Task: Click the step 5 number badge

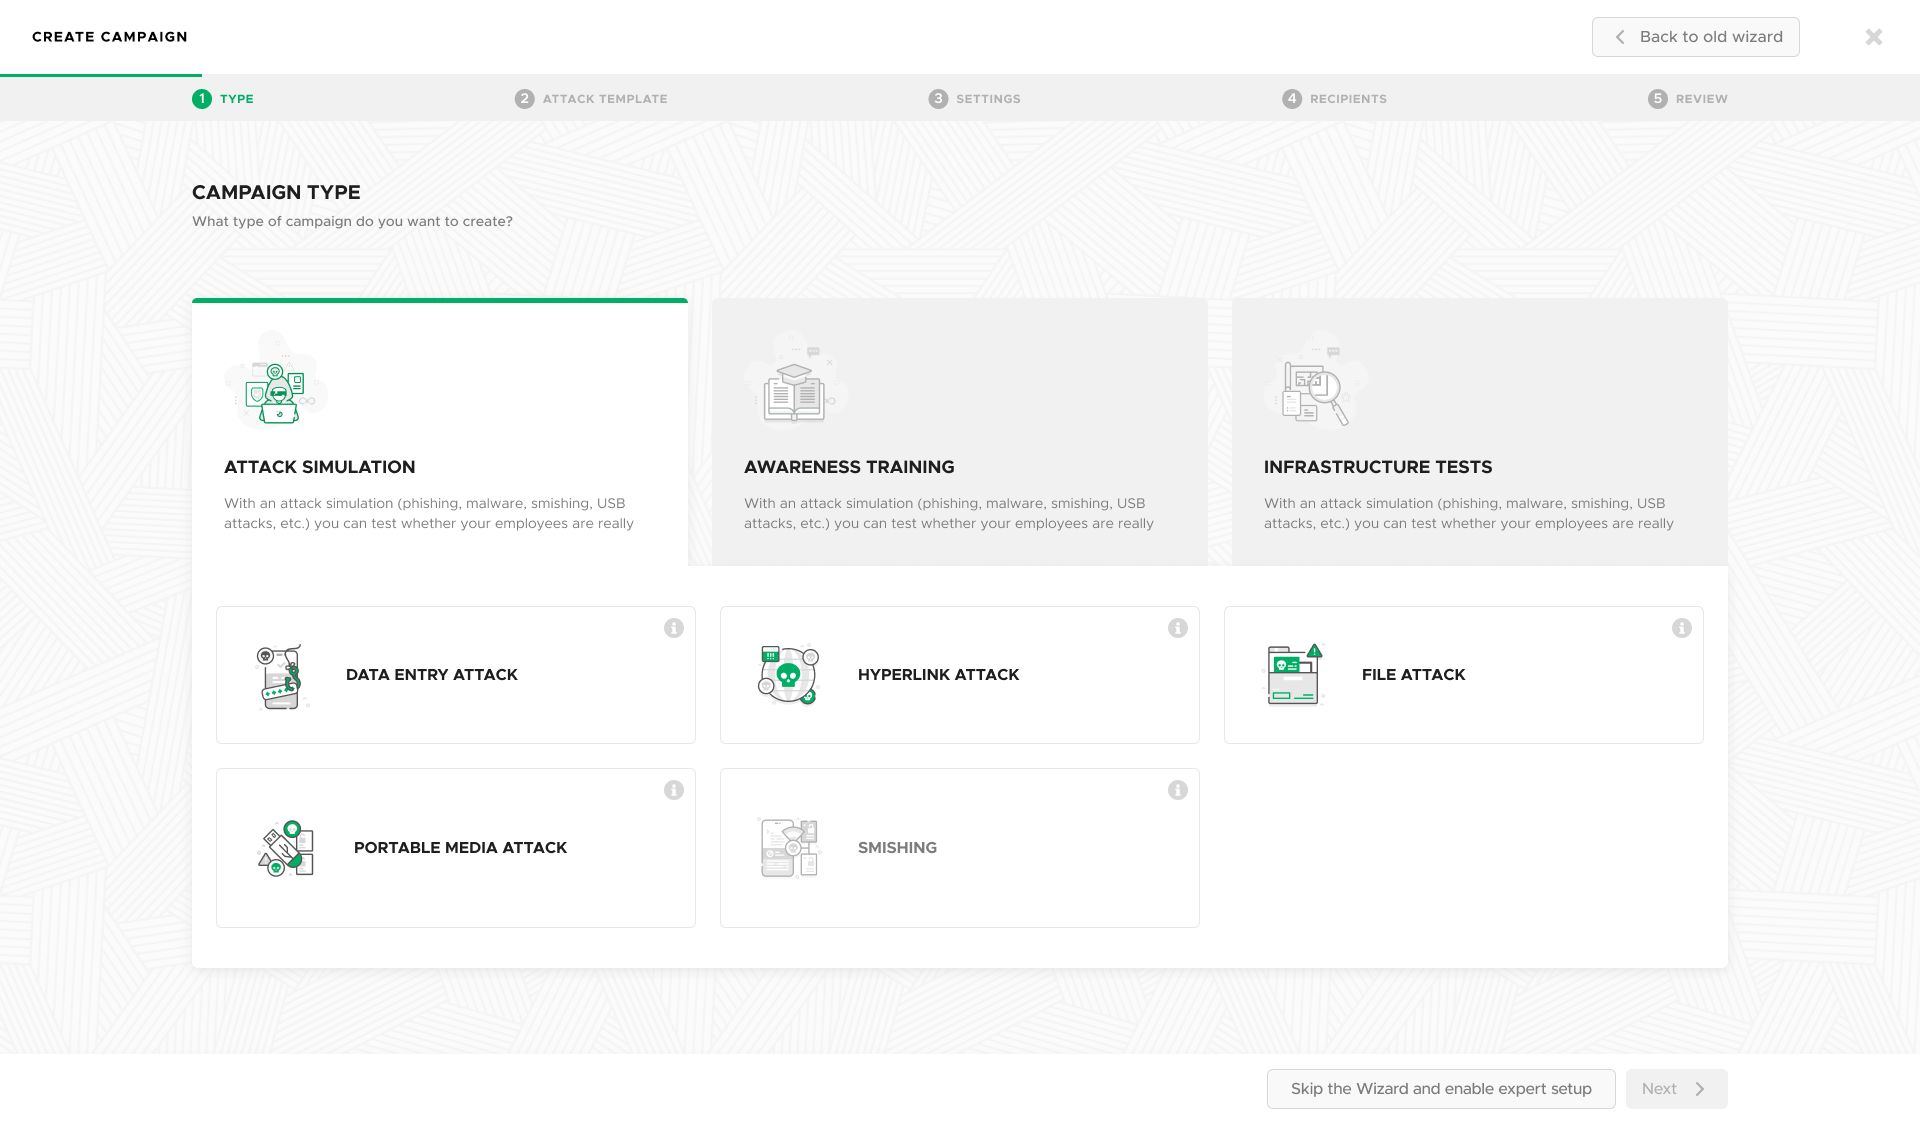Action: click(x=1658, y=99)
